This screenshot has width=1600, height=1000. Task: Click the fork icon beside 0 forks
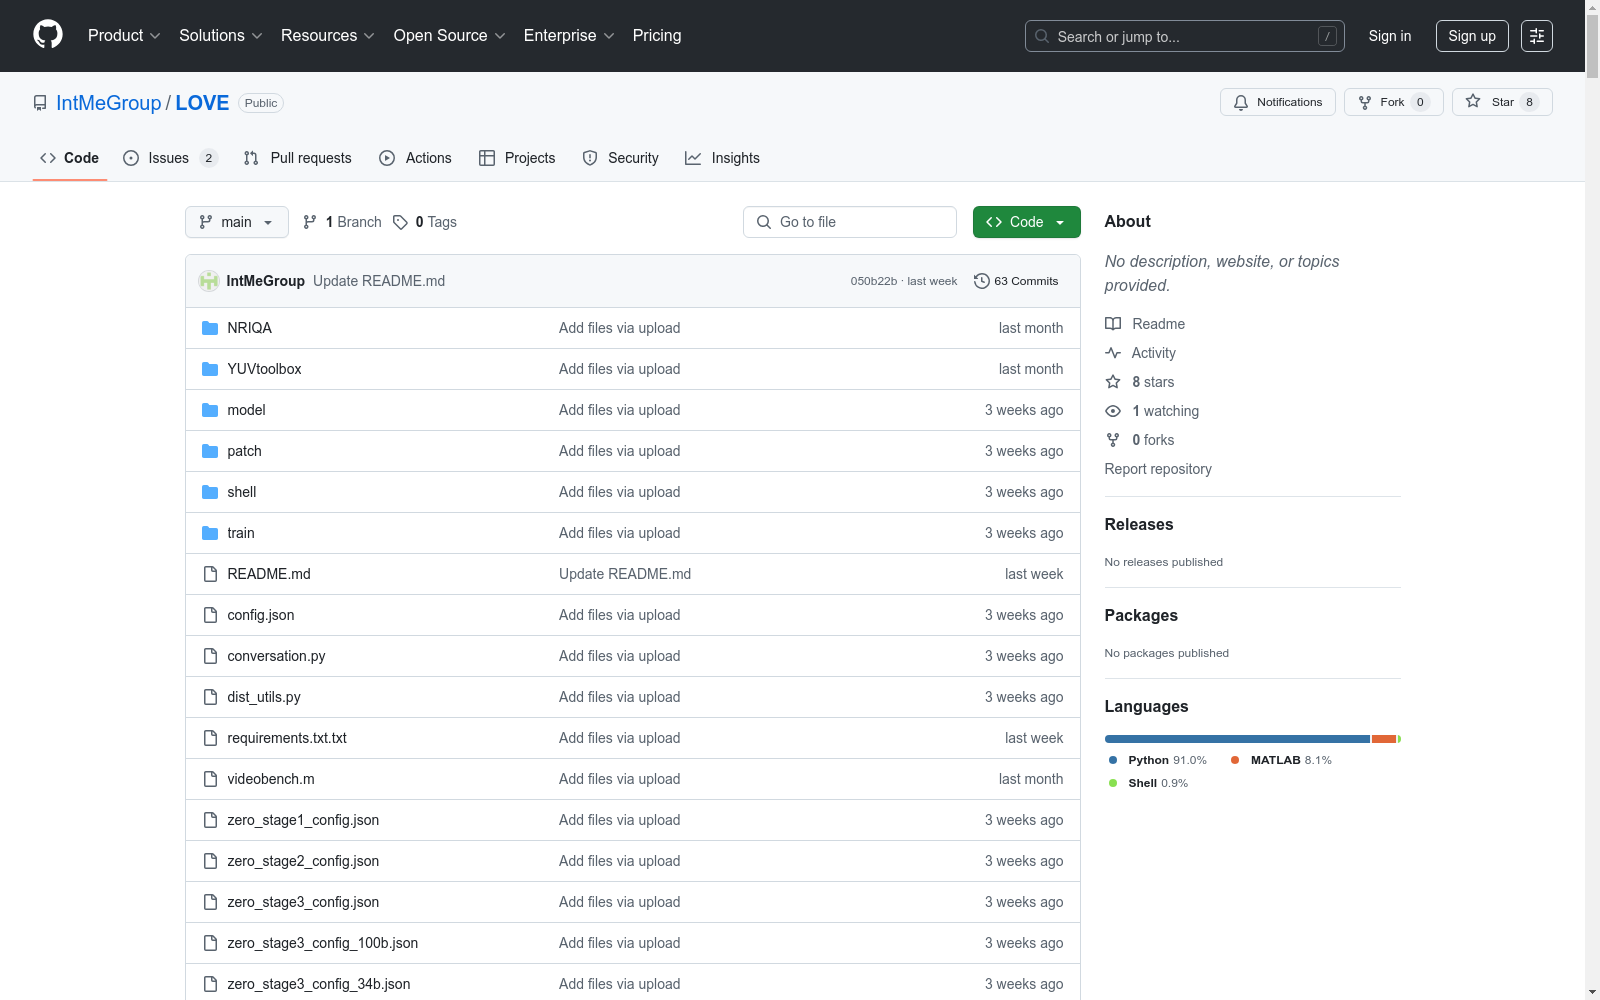(x=1113, y=440)
